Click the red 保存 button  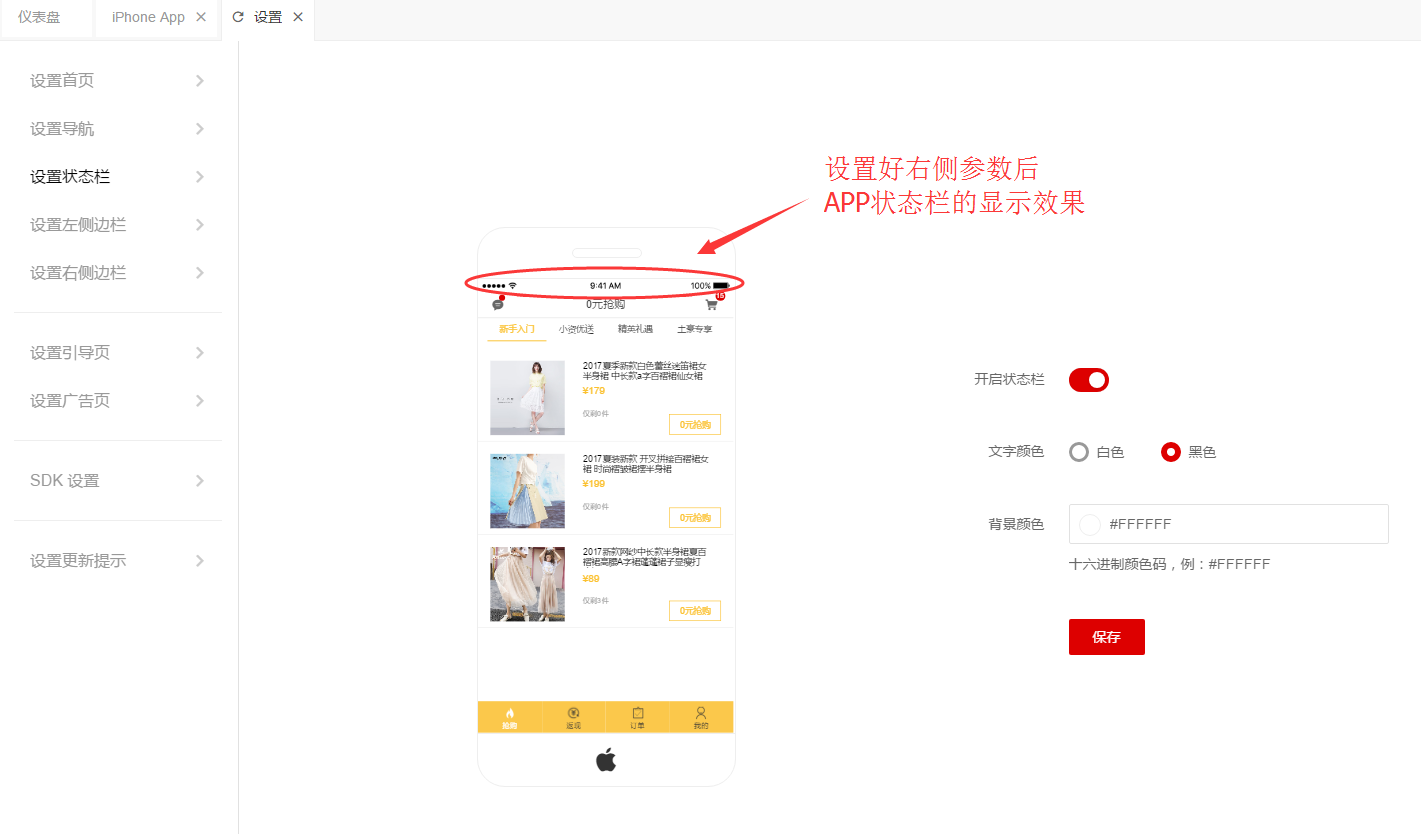coord(1106,637)
